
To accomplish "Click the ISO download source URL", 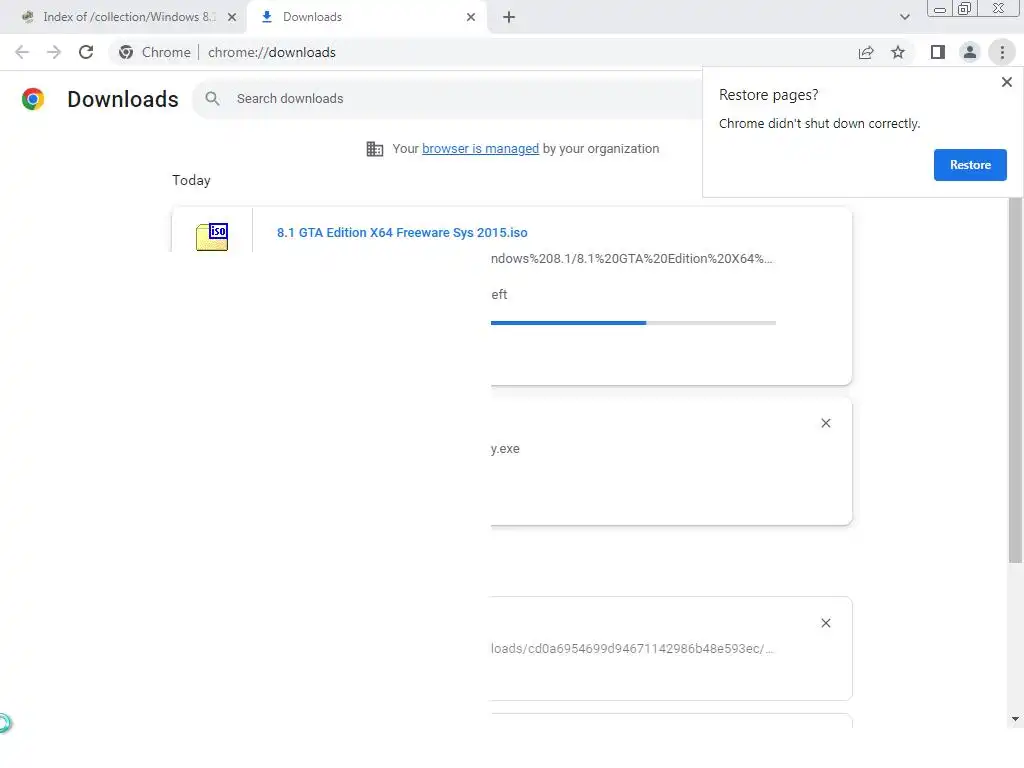I will click(632, 259).
